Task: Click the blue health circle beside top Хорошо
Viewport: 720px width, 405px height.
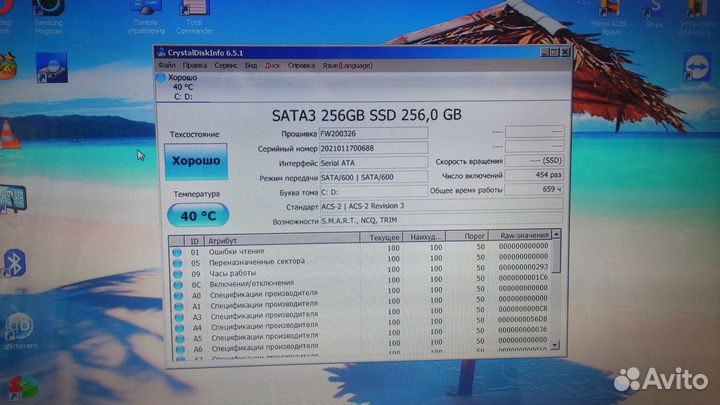Action: [161, 78]
